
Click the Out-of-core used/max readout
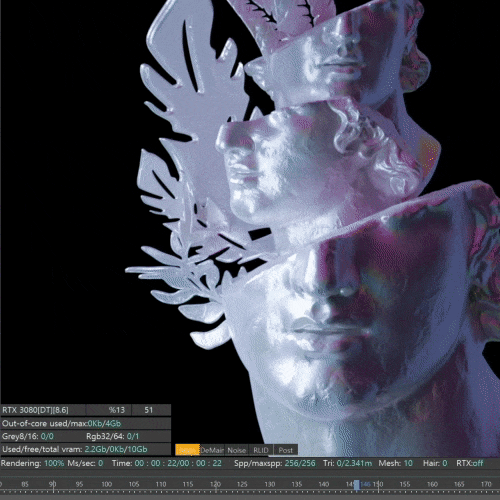[x=86, y=423]
